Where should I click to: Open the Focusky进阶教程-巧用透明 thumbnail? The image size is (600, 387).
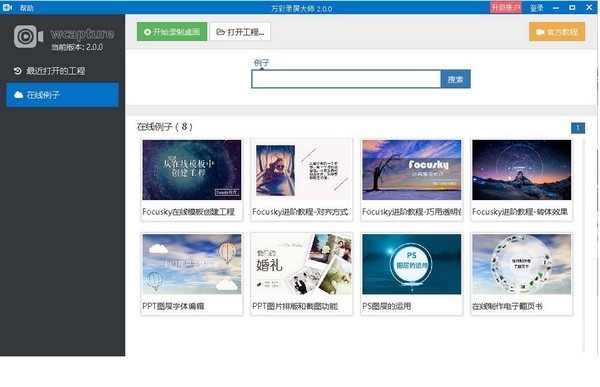click(x=412, y=170)
